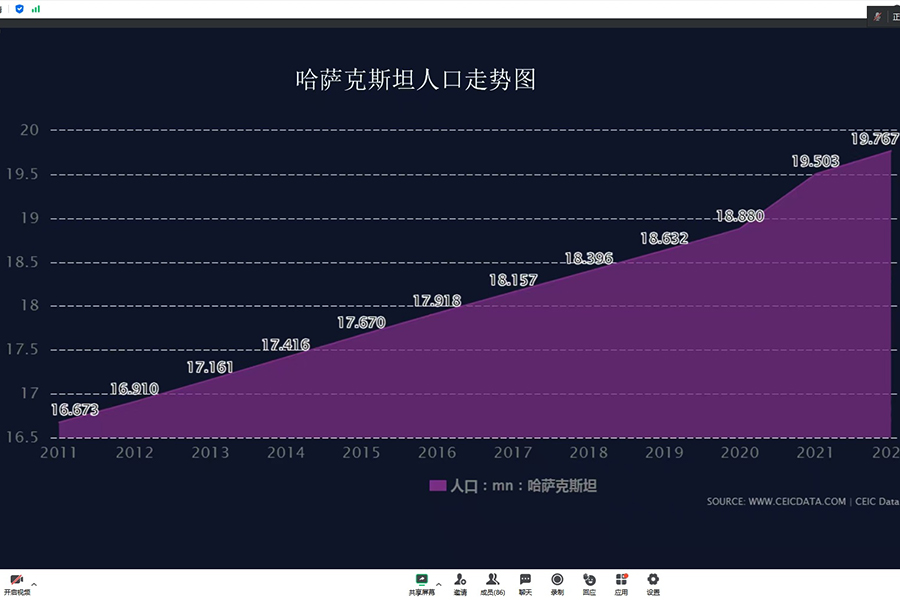Click the WWW.CEICDATA.COM source link
Image resolution: width=900 pixels, height=600 pixels.
(x=796, y=502)
